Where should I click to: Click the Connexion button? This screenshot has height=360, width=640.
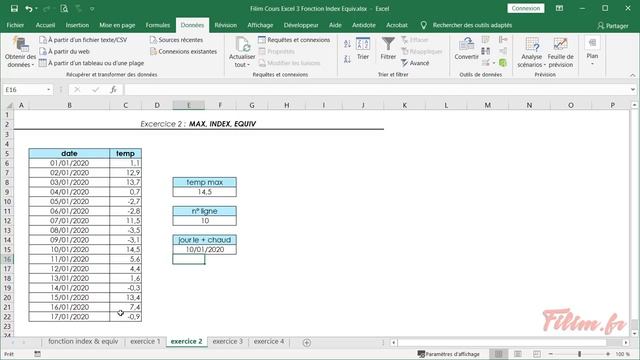(x=526, y=8)
